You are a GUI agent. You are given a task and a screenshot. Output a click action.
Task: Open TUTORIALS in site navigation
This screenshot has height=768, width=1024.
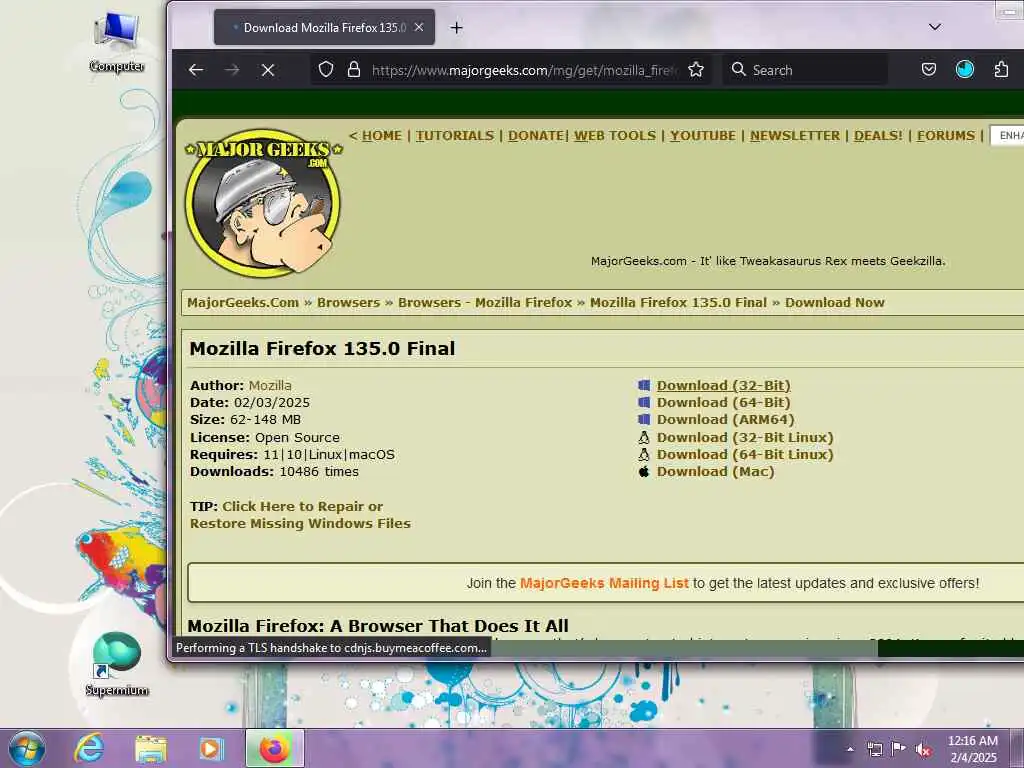click(455, 135)
